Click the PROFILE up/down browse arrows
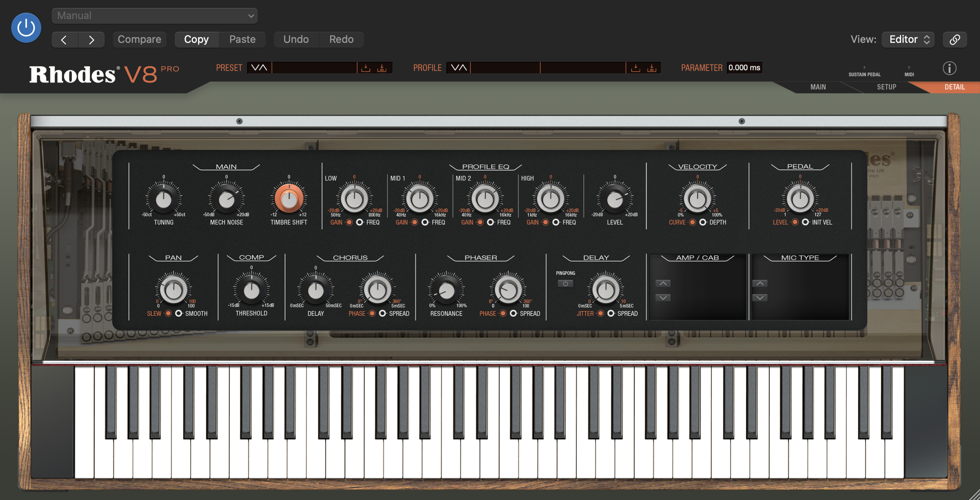The image size is (980, 500). coord(458,68)
